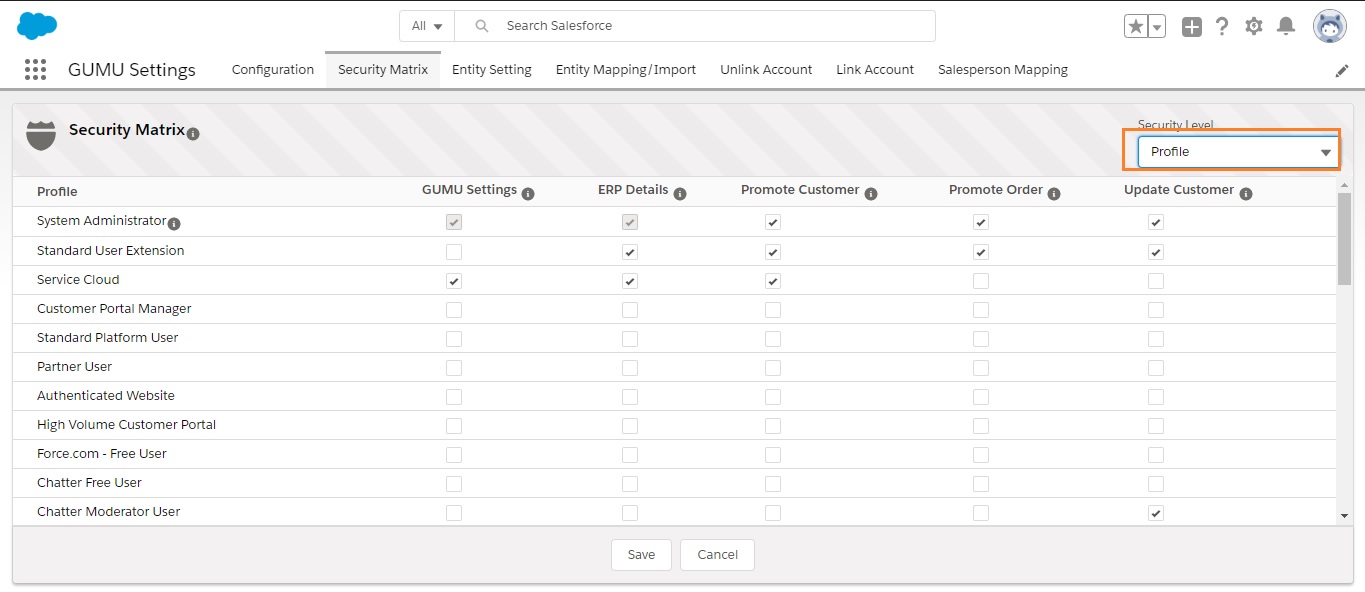Click the Salesforce cloud logo
This screenshot has width=1365, height=592.
pyautogui.click(x=37, y=25)
